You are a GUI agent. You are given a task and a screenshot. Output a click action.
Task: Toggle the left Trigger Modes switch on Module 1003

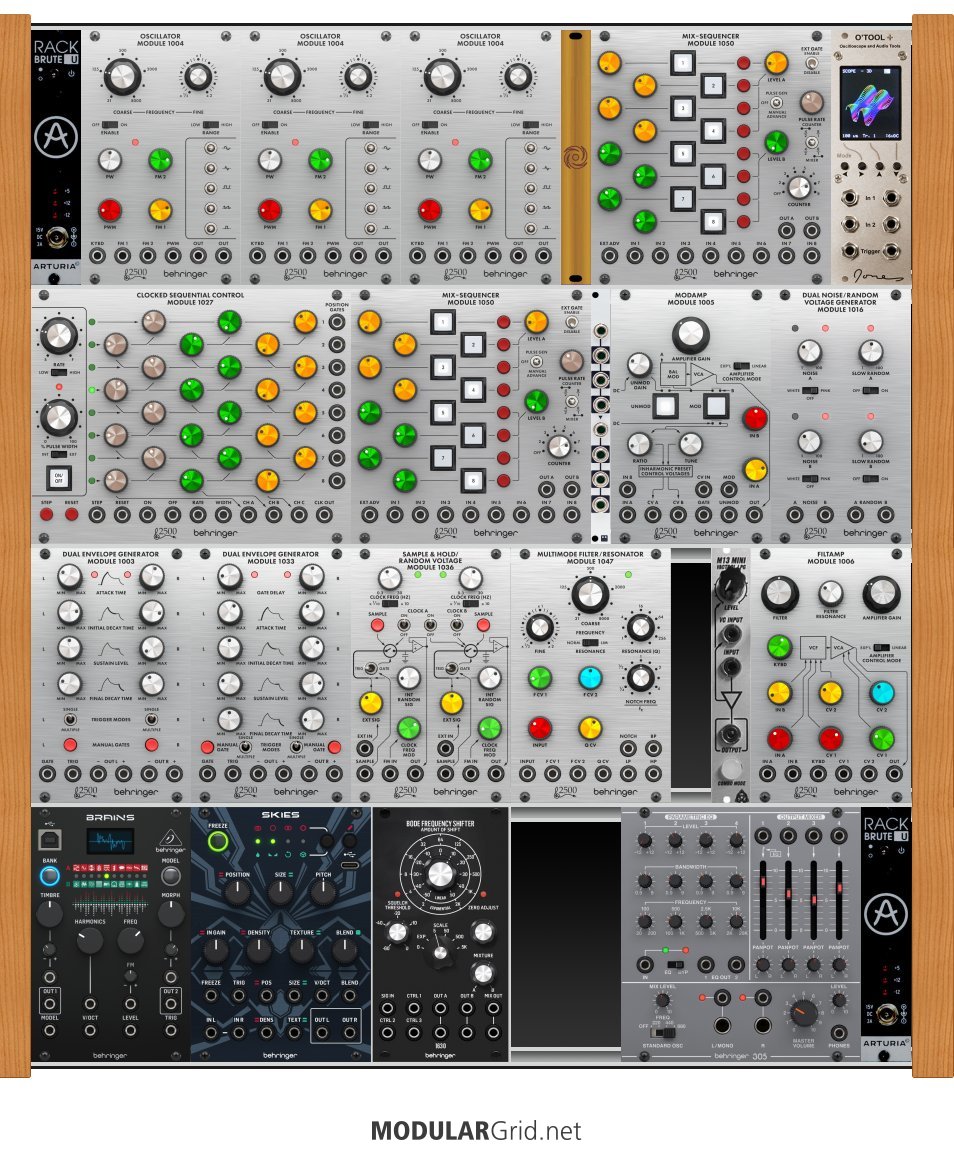[71, 719]
